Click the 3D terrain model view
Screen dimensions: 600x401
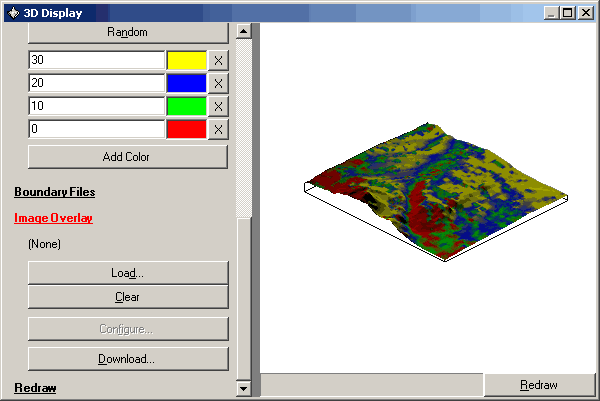[435, 191]
